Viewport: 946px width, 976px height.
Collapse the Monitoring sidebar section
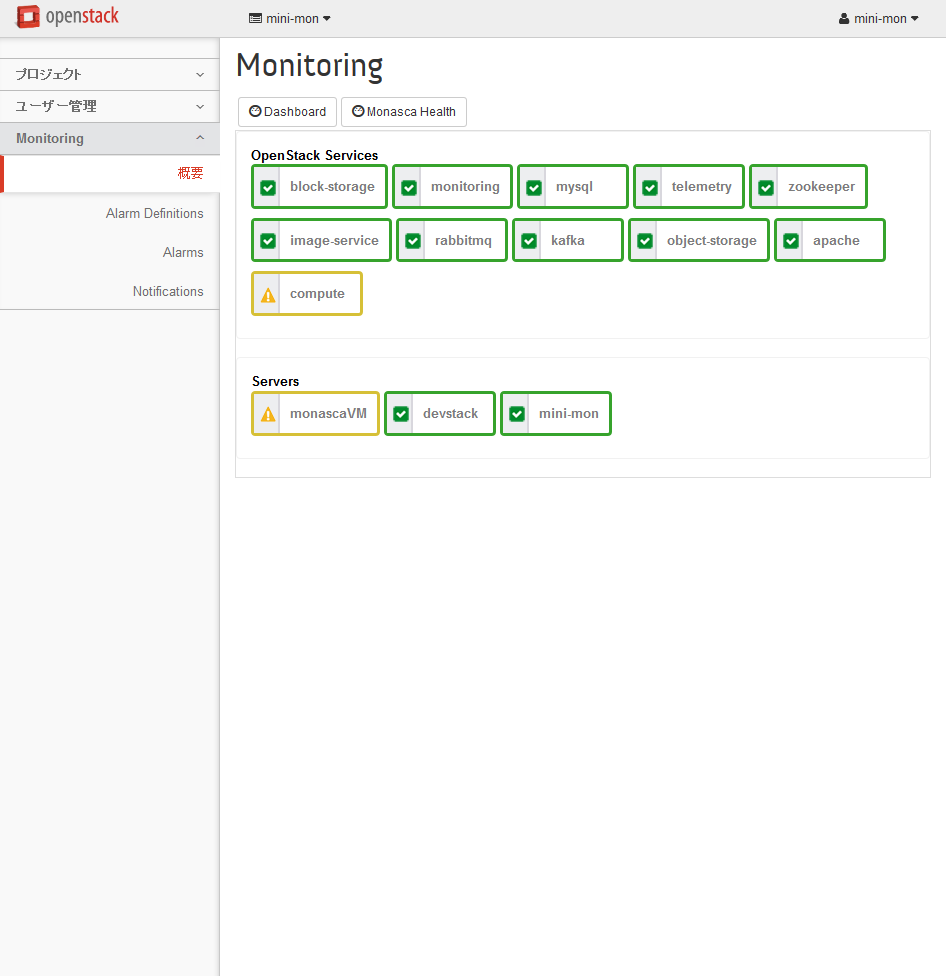tap(110, 138)
